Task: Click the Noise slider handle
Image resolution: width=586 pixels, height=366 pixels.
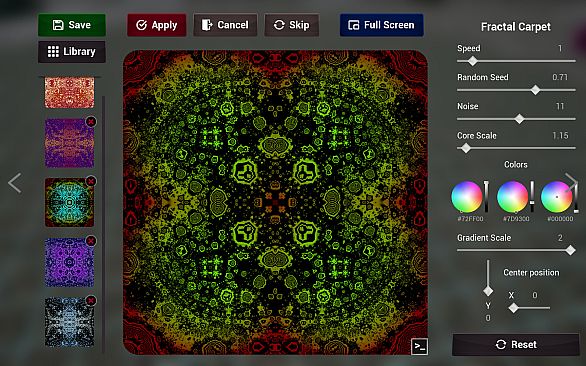Action: tap(519, 119)
